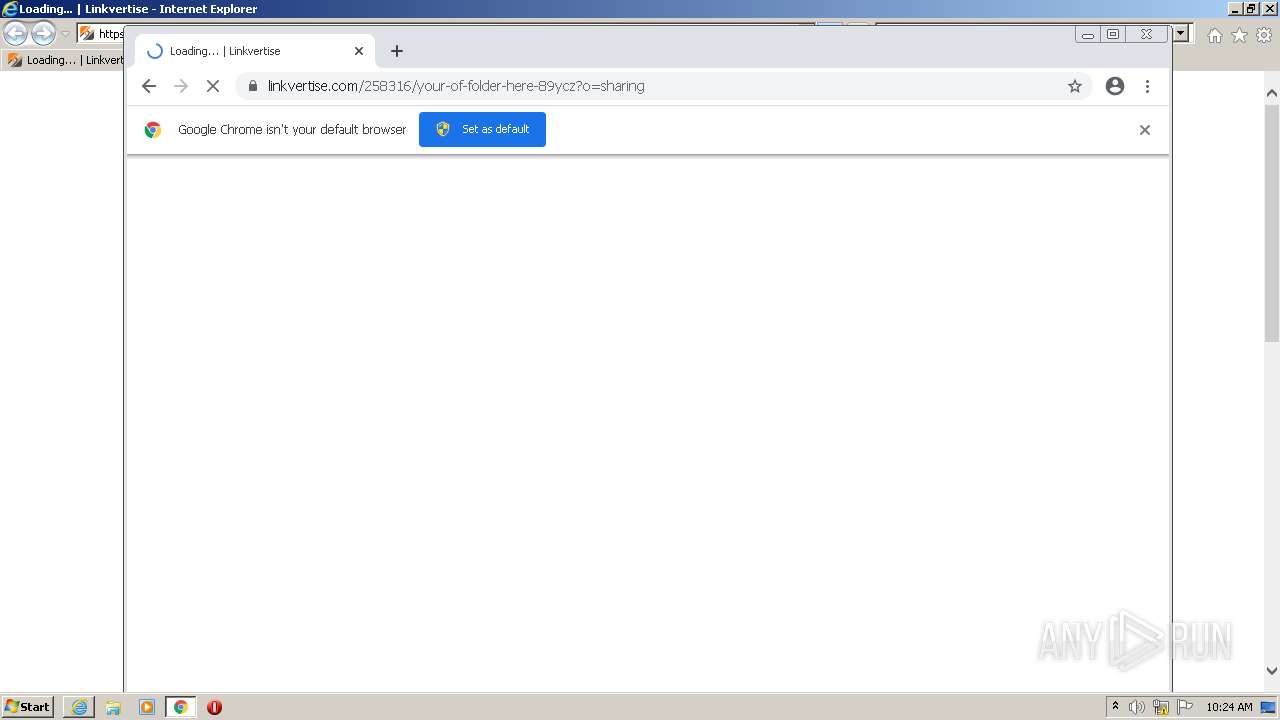The width and height of the screenshot is (1280, 720).
Task: Close the Chrome window
Action: point(1146,34)
